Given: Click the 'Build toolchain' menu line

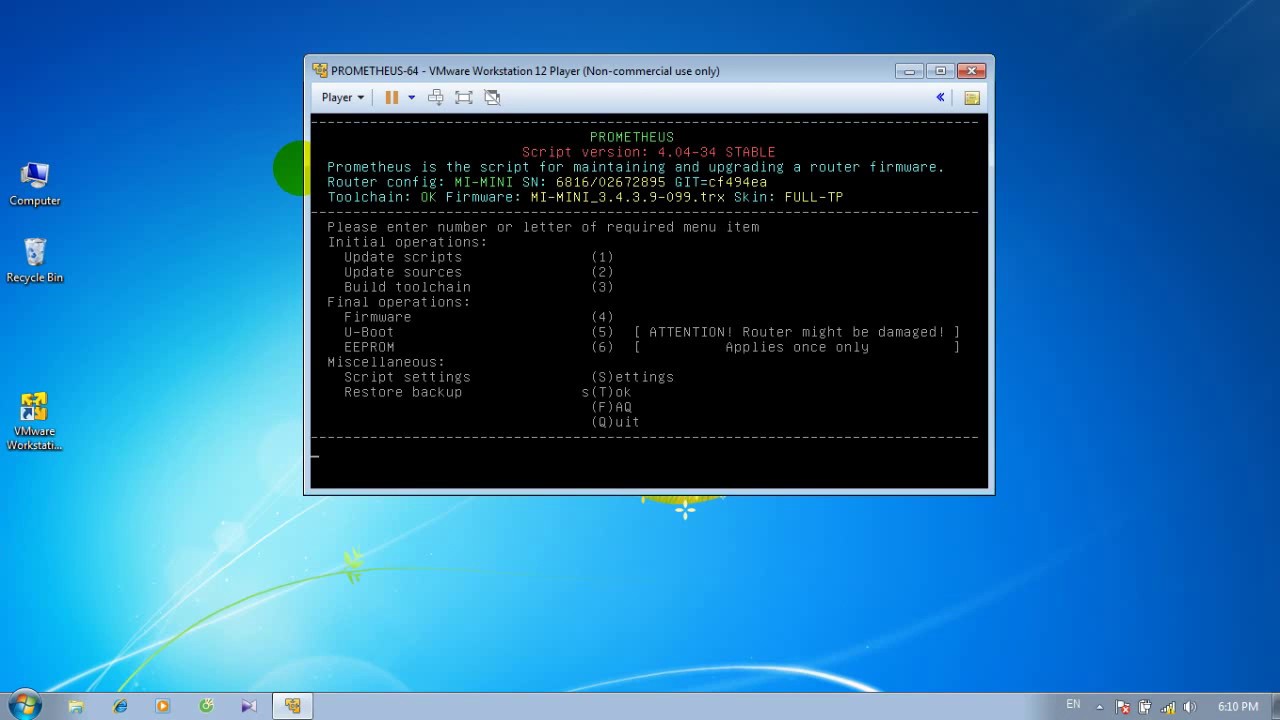Looking at the screenshot, I should click(x=478, y=287).
